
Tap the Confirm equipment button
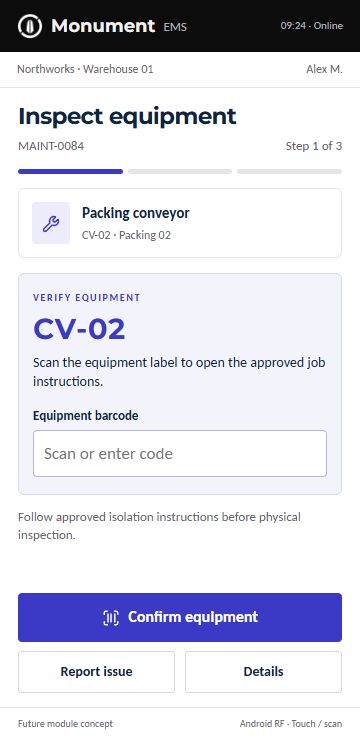click(x=180, y=617)
